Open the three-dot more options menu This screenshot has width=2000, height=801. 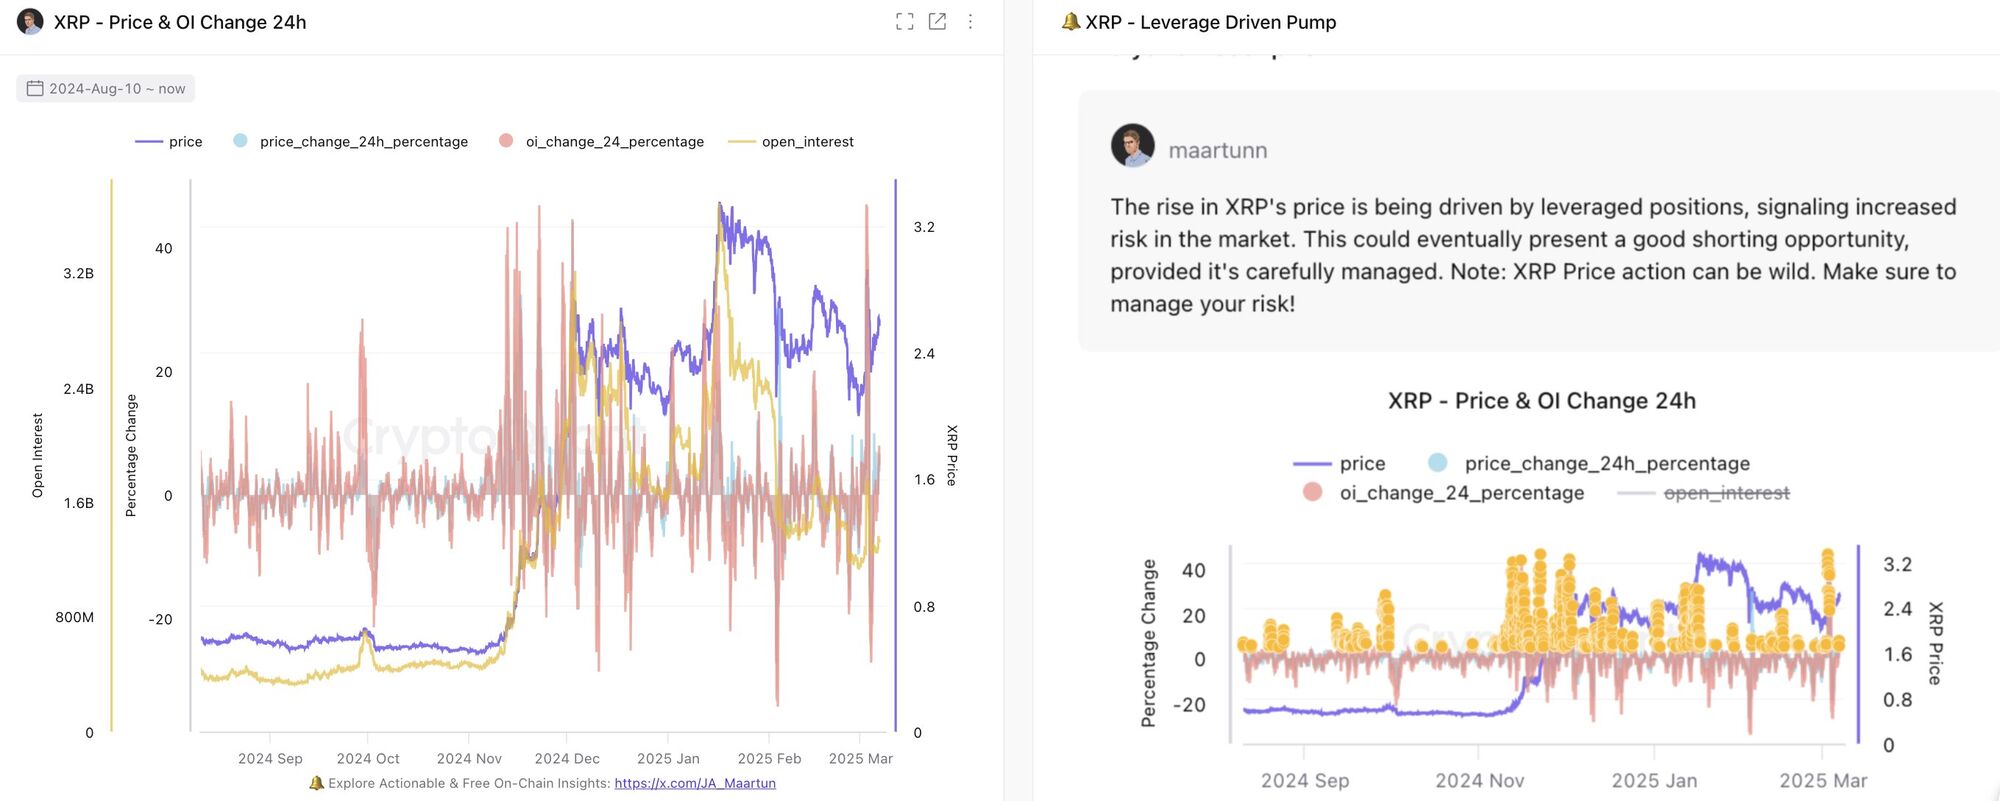pyautogui.click(x=970, y=22)
